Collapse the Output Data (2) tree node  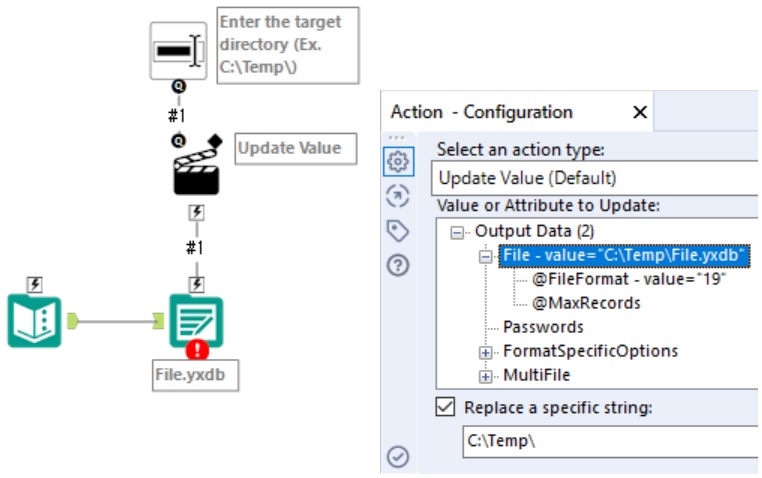[457, 232]
